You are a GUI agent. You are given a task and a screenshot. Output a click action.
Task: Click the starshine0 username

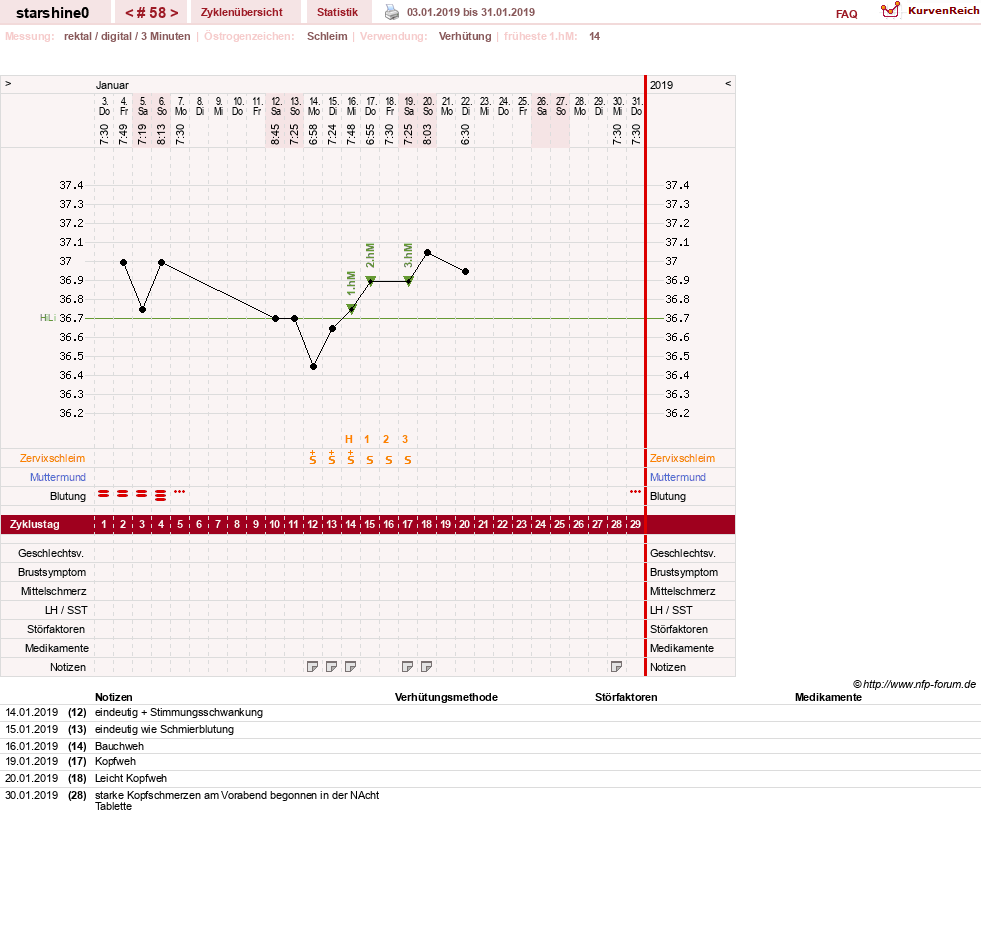53,13
